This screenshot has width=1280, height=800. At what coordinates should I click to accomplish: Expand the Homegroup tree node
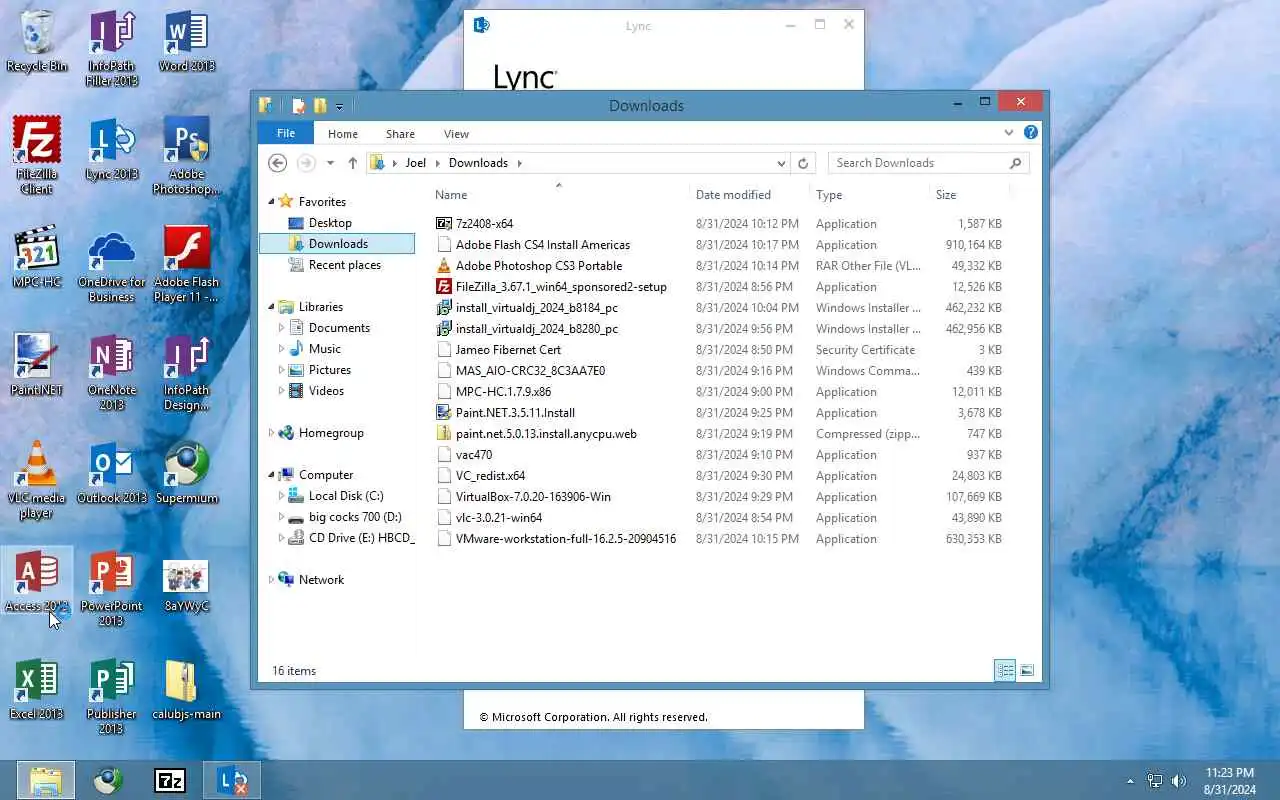pyautogui.click(x=271, y=433)
